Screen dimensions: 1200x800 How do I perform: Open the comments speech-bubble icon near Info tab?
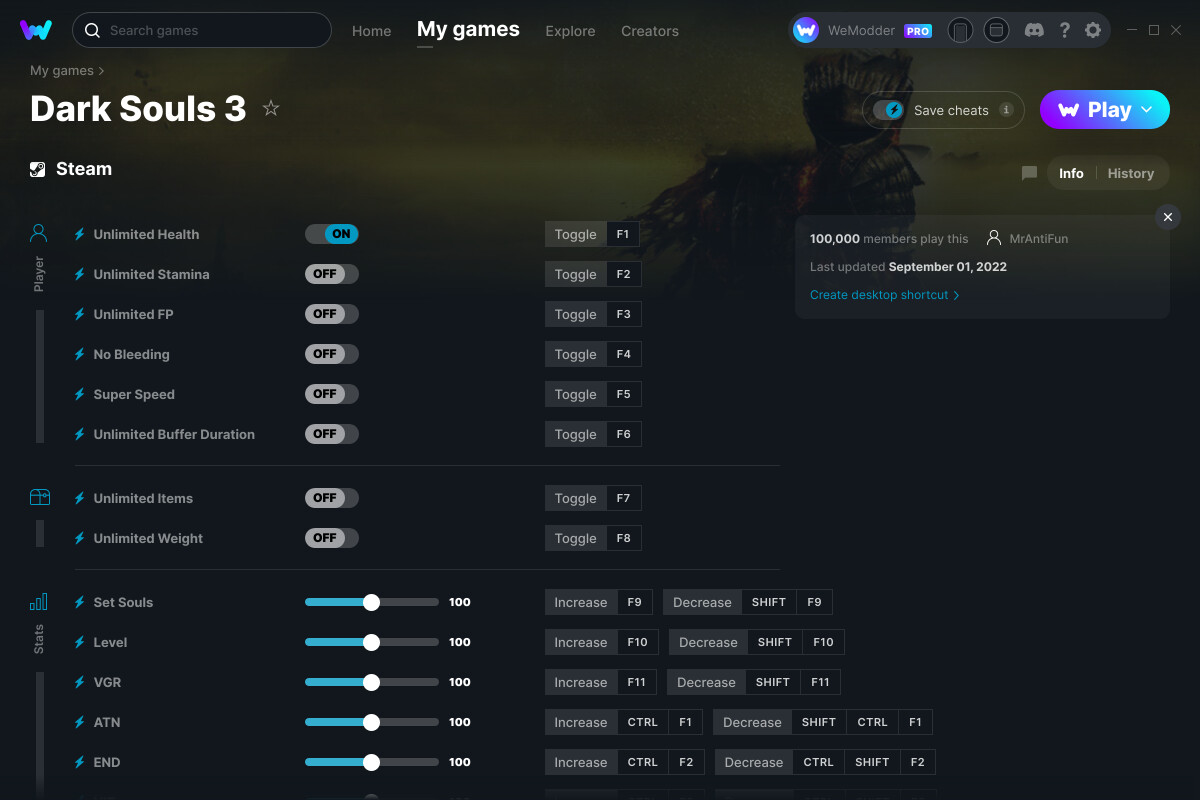click(x=1029, y=172)
